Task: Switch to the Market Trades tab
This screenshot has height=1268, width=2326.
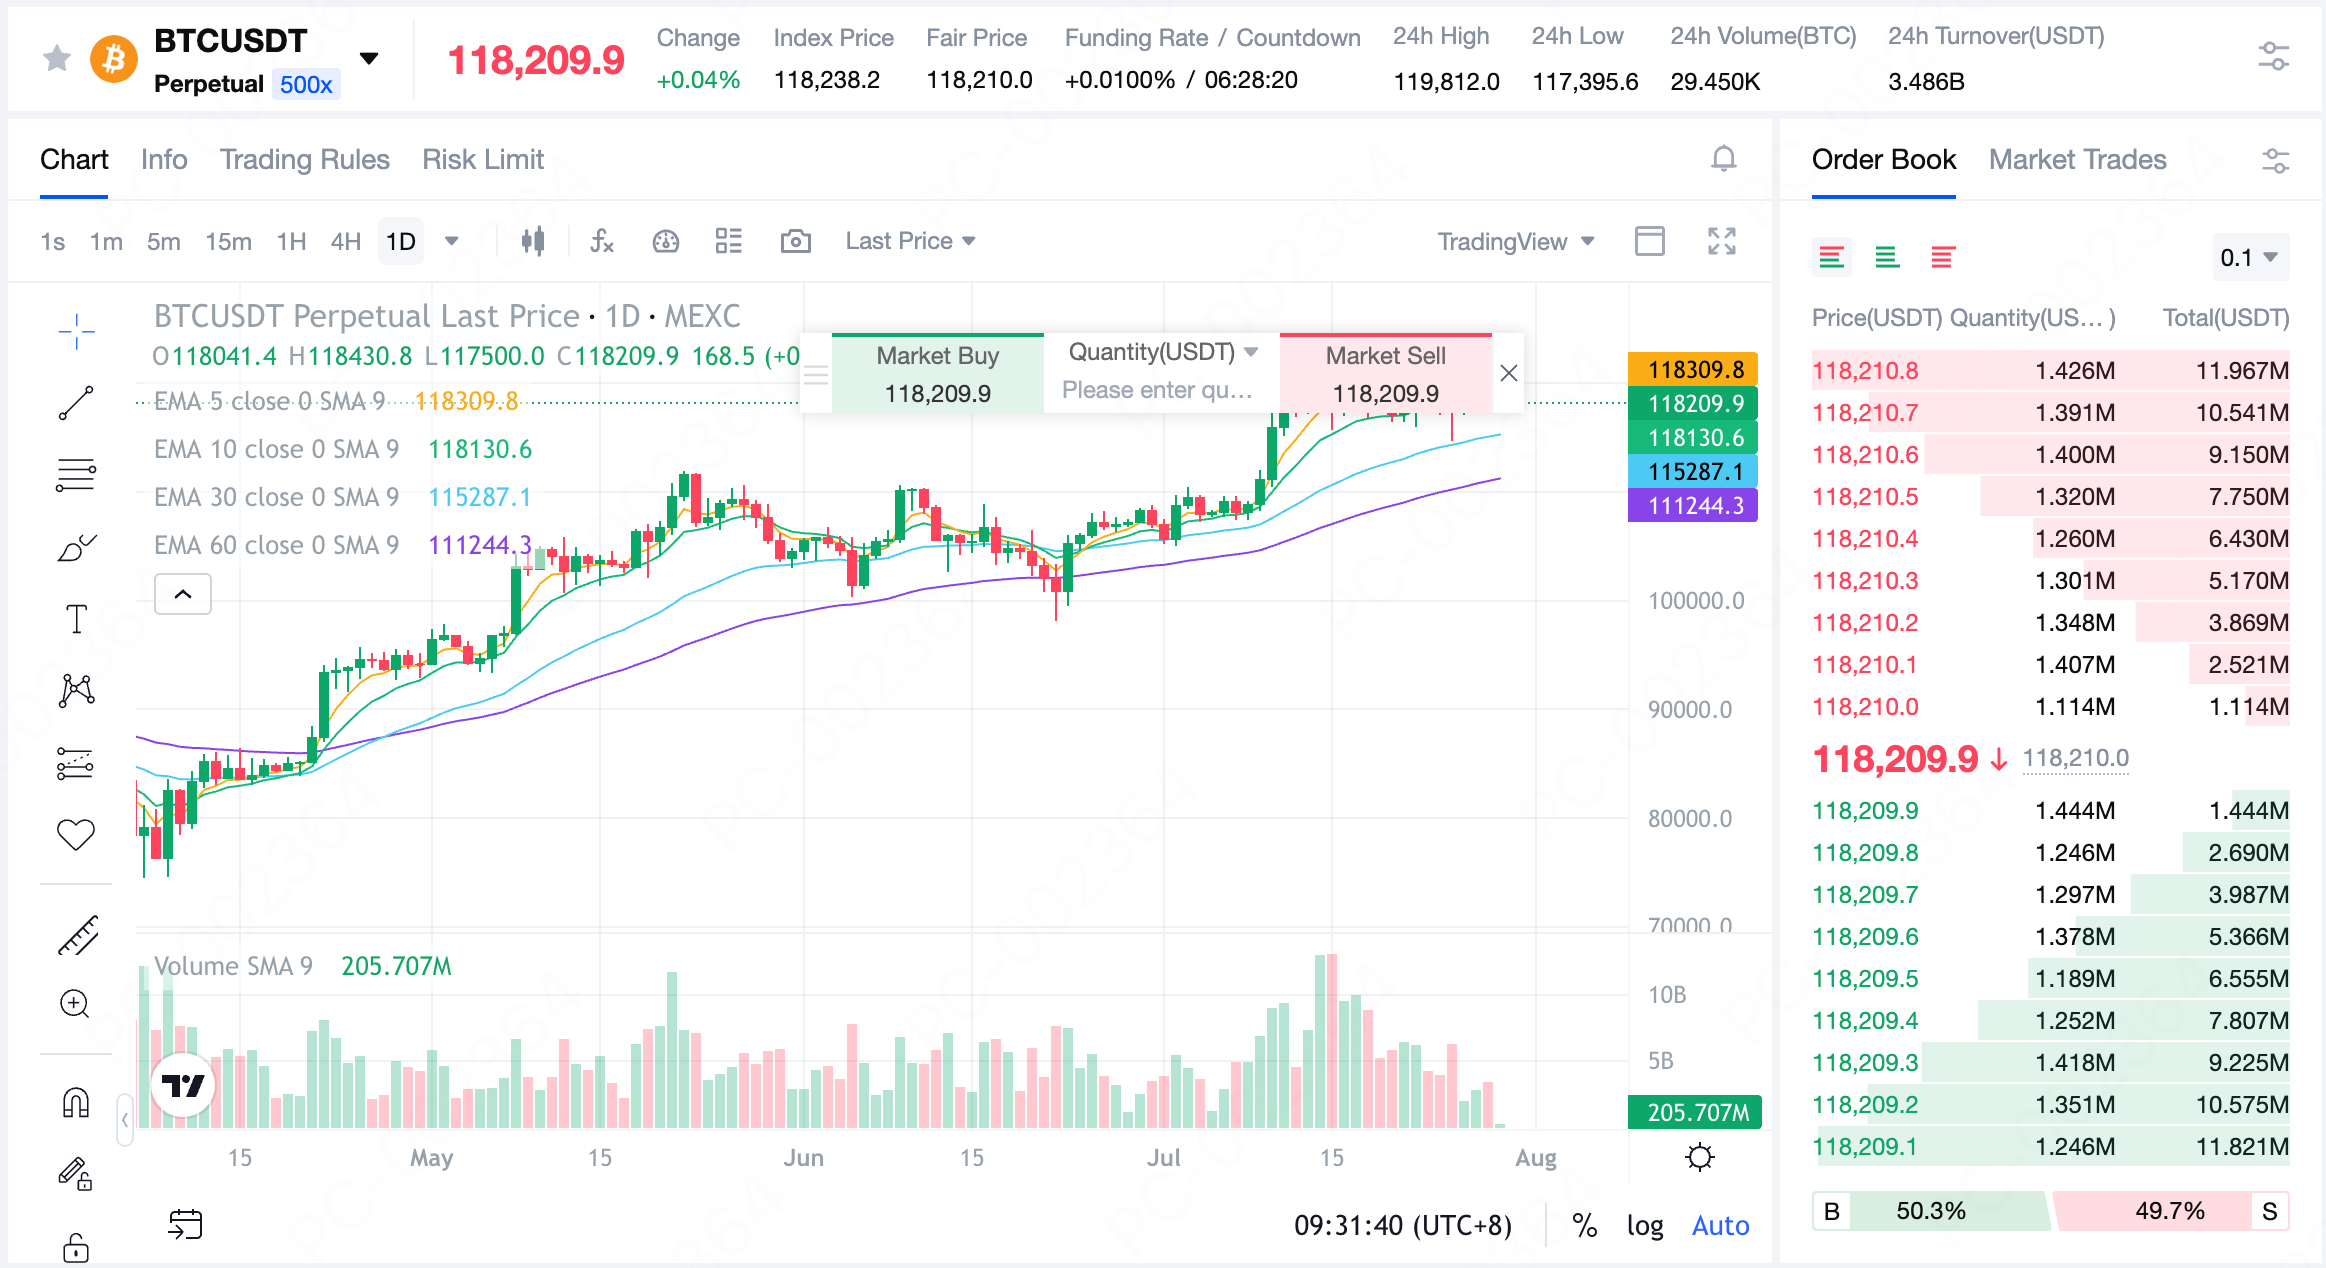Action: point(2077,160)
